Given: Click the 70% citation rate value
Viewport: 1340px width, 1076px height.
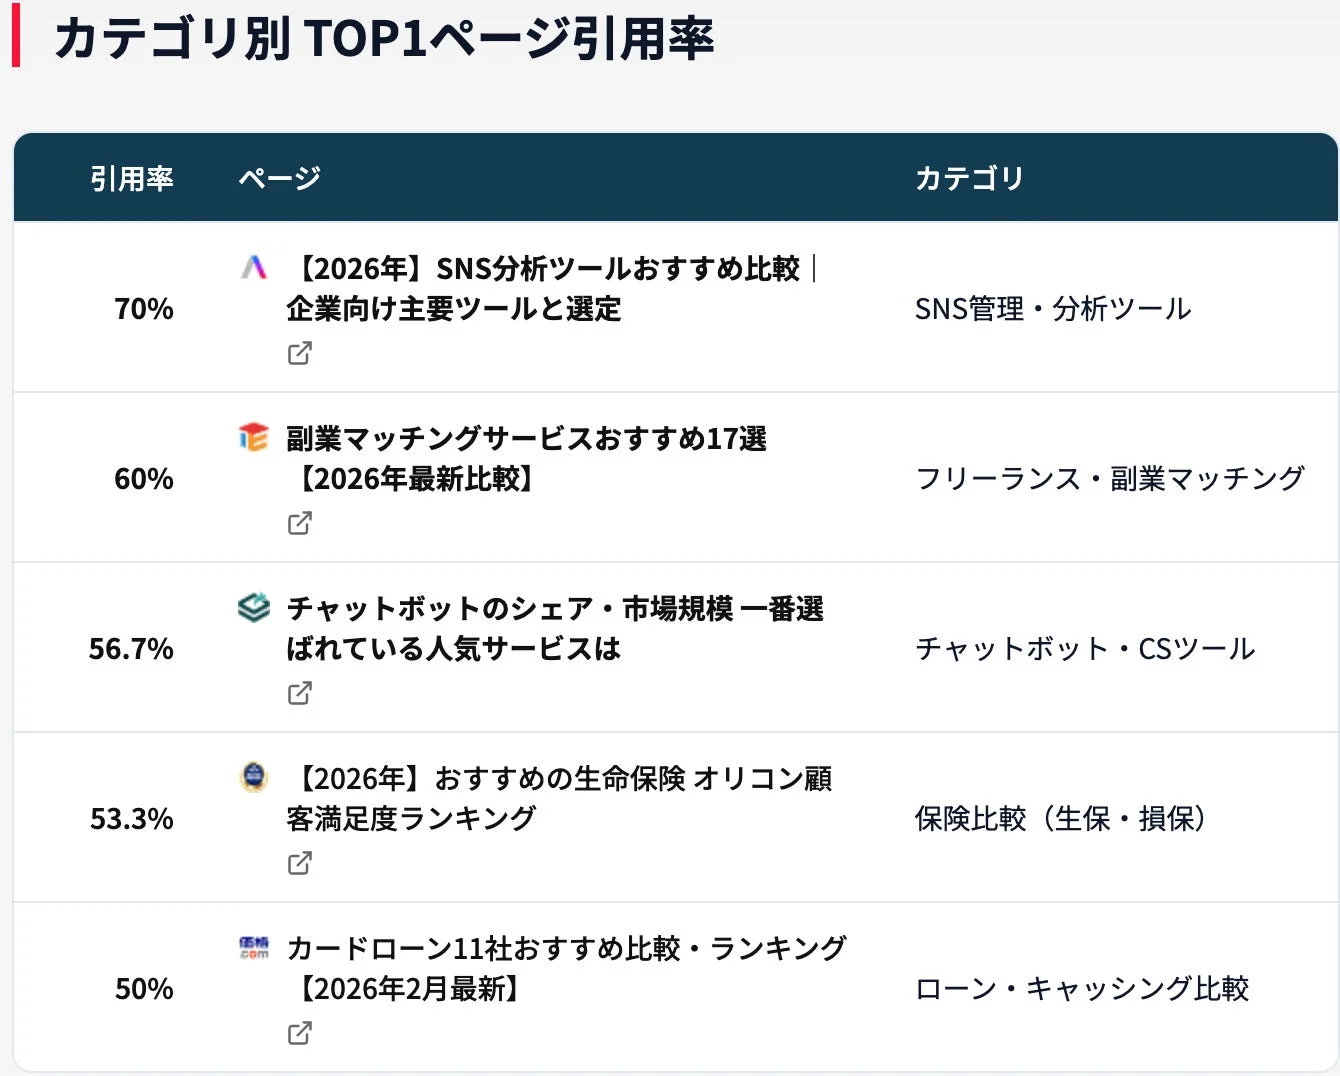Looking at the screenshot, I should [x=143, y=308].
